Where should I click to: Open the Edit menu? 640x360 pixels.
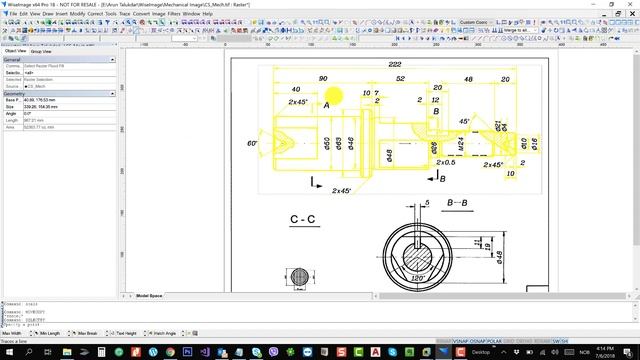point(24,14)
